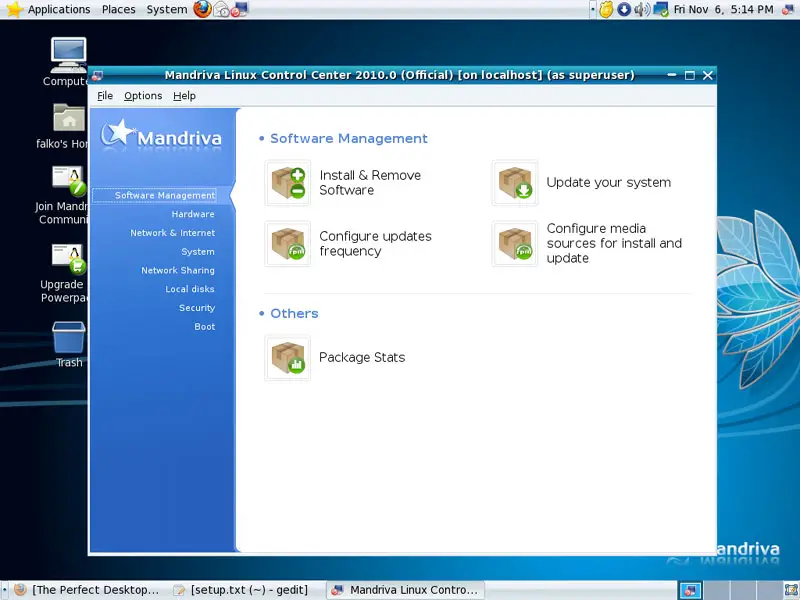Switch to the Hardware category
Viewport: 800px width, 600px height.
pyautogui.click(x=193, y=214)
